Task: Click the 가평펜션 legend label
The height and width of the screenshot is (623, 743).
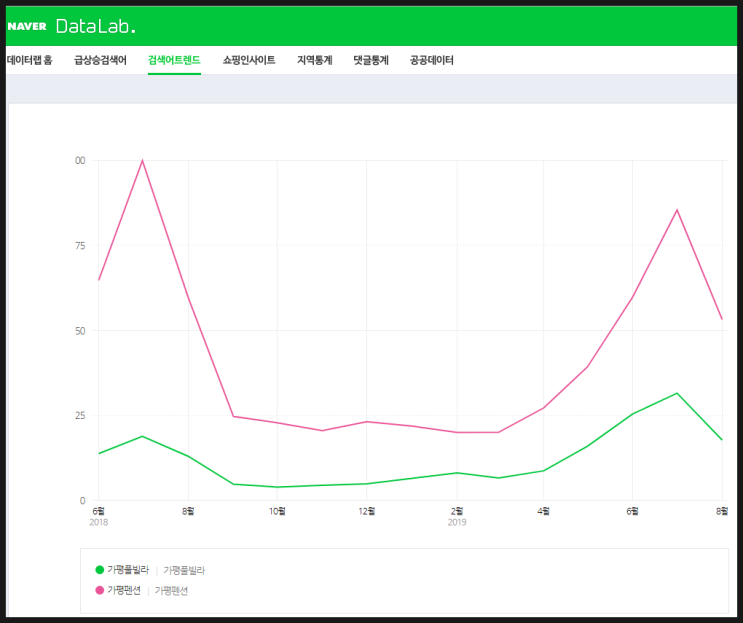Action: pyautogui.click(x=124, y=590)
